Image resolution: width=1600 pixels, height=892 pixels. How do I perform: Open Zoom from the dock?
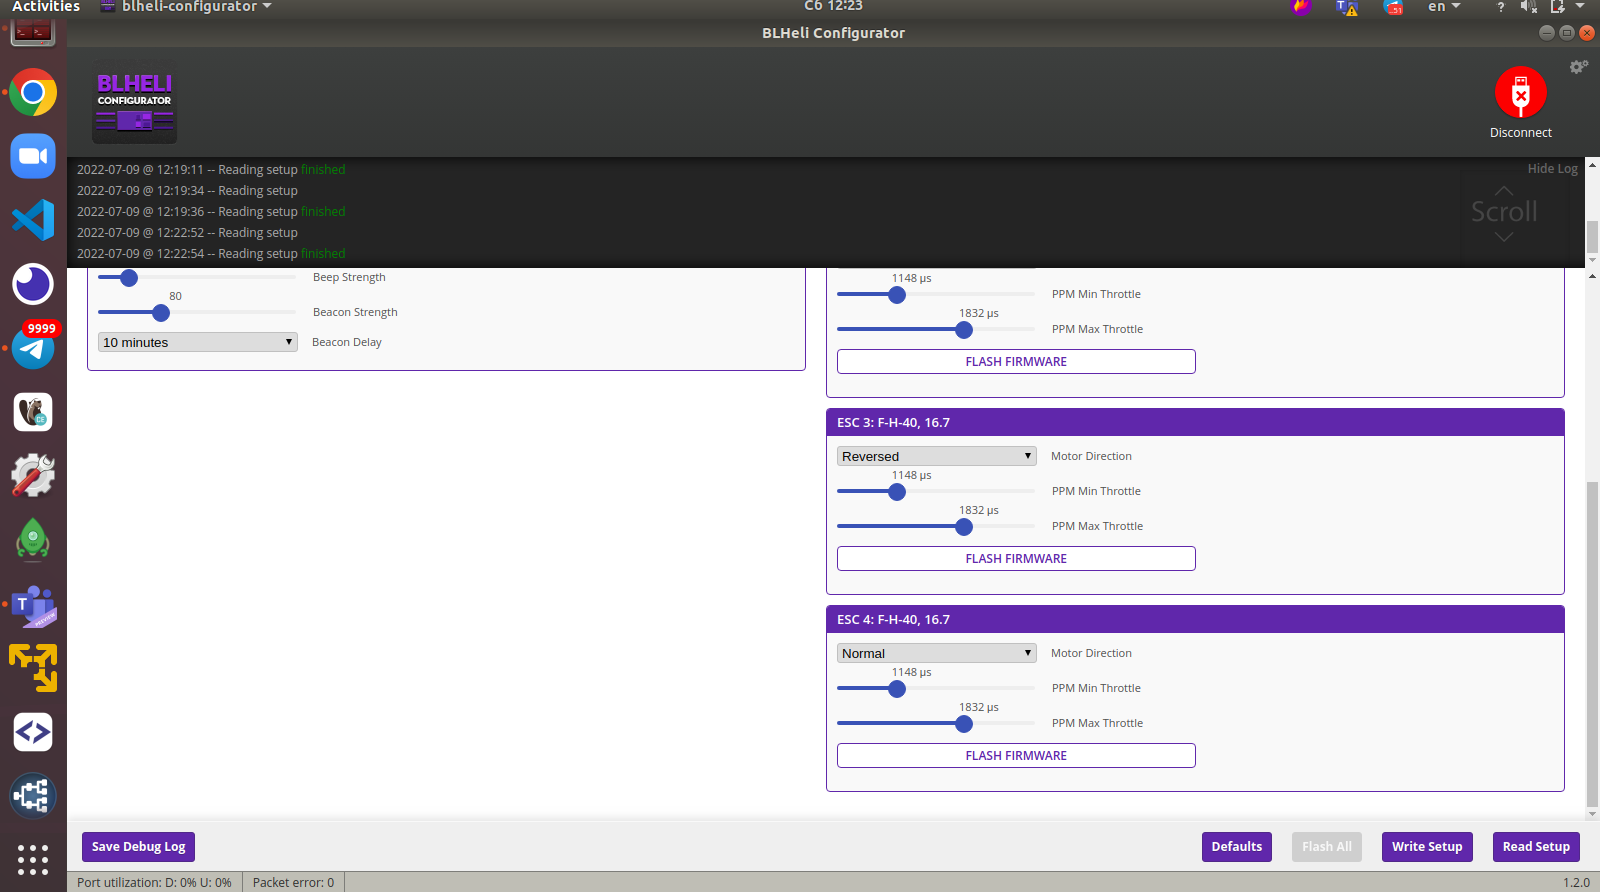(33, 156)
